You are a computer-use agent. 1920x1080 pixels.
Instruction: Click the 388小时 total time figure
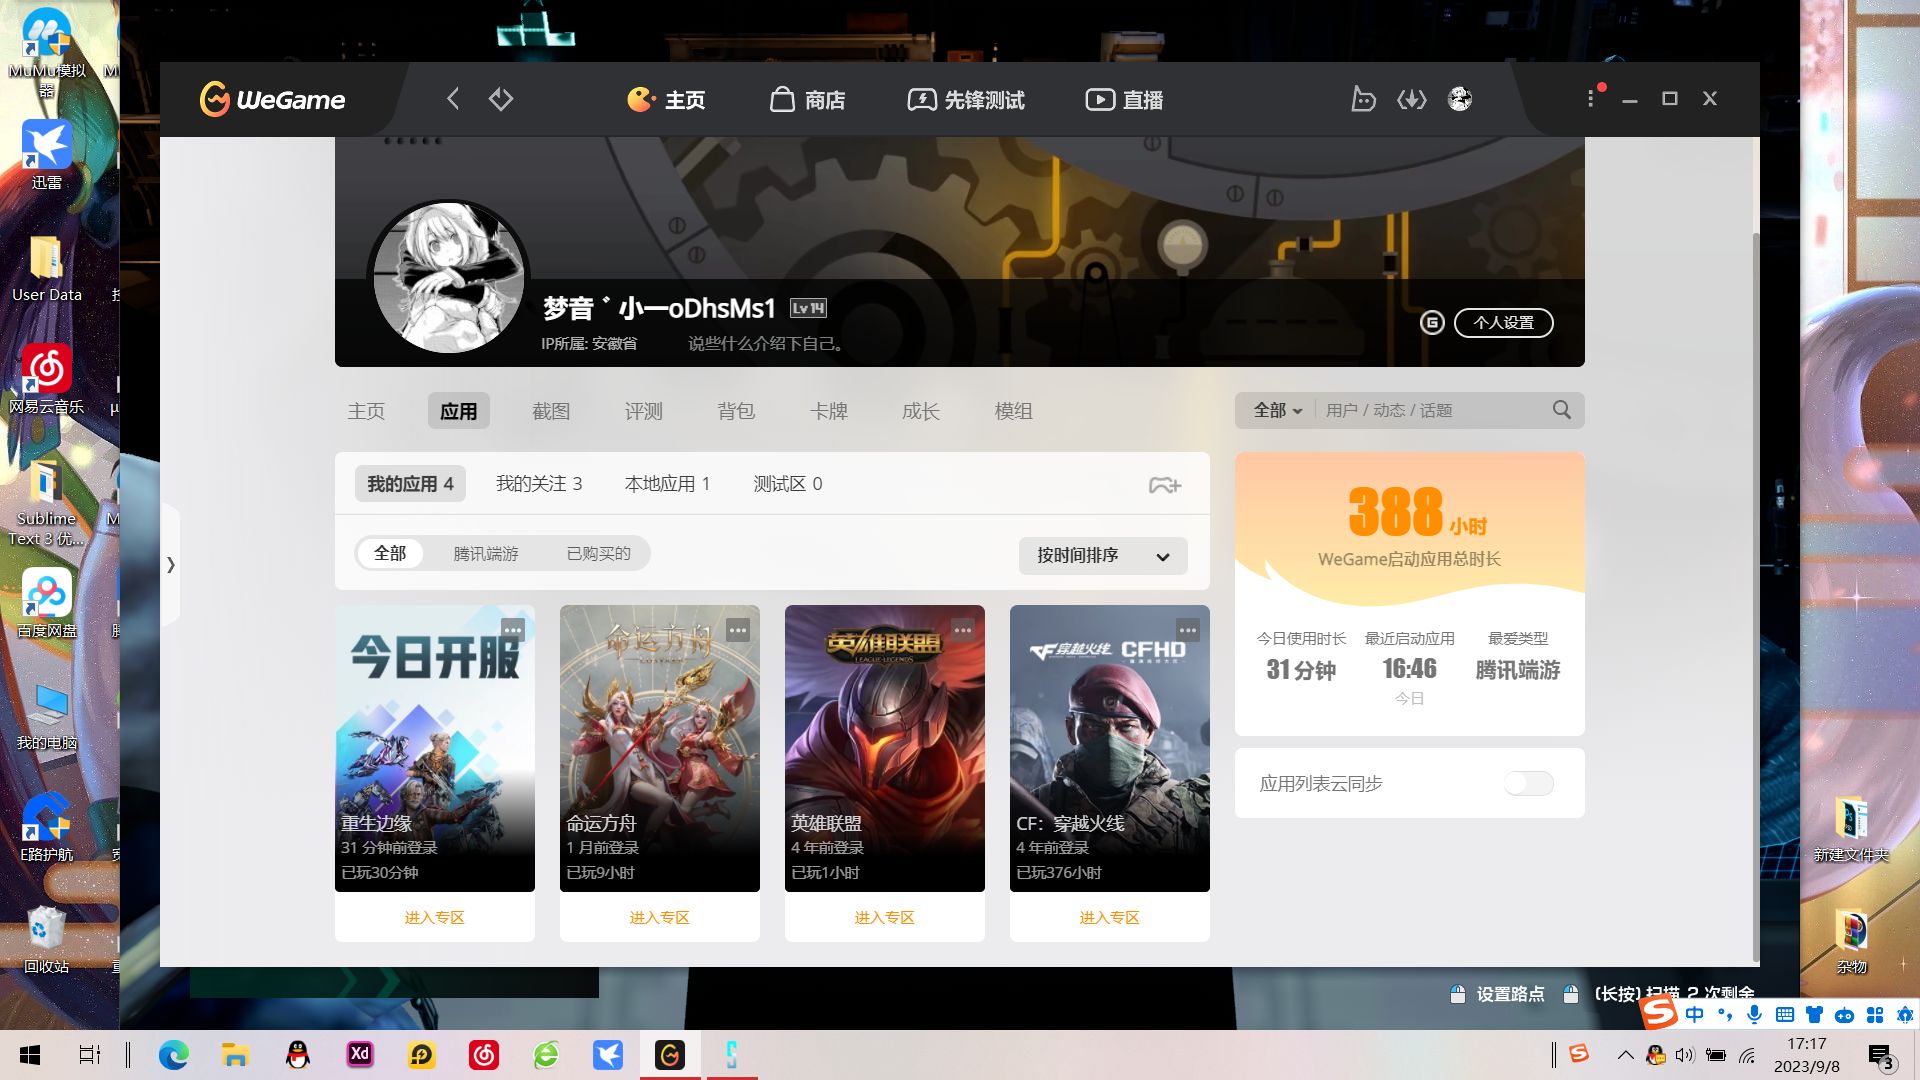(x=1418, y=512)
